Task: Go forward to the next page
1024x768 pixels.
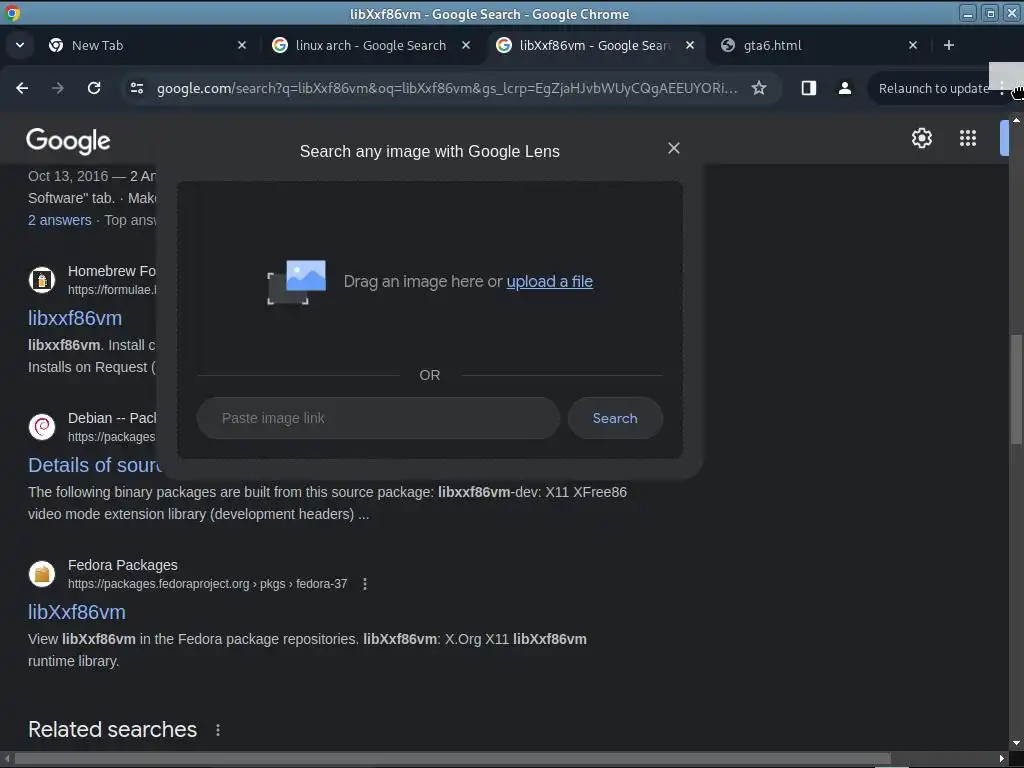Action: coord(58,88)
